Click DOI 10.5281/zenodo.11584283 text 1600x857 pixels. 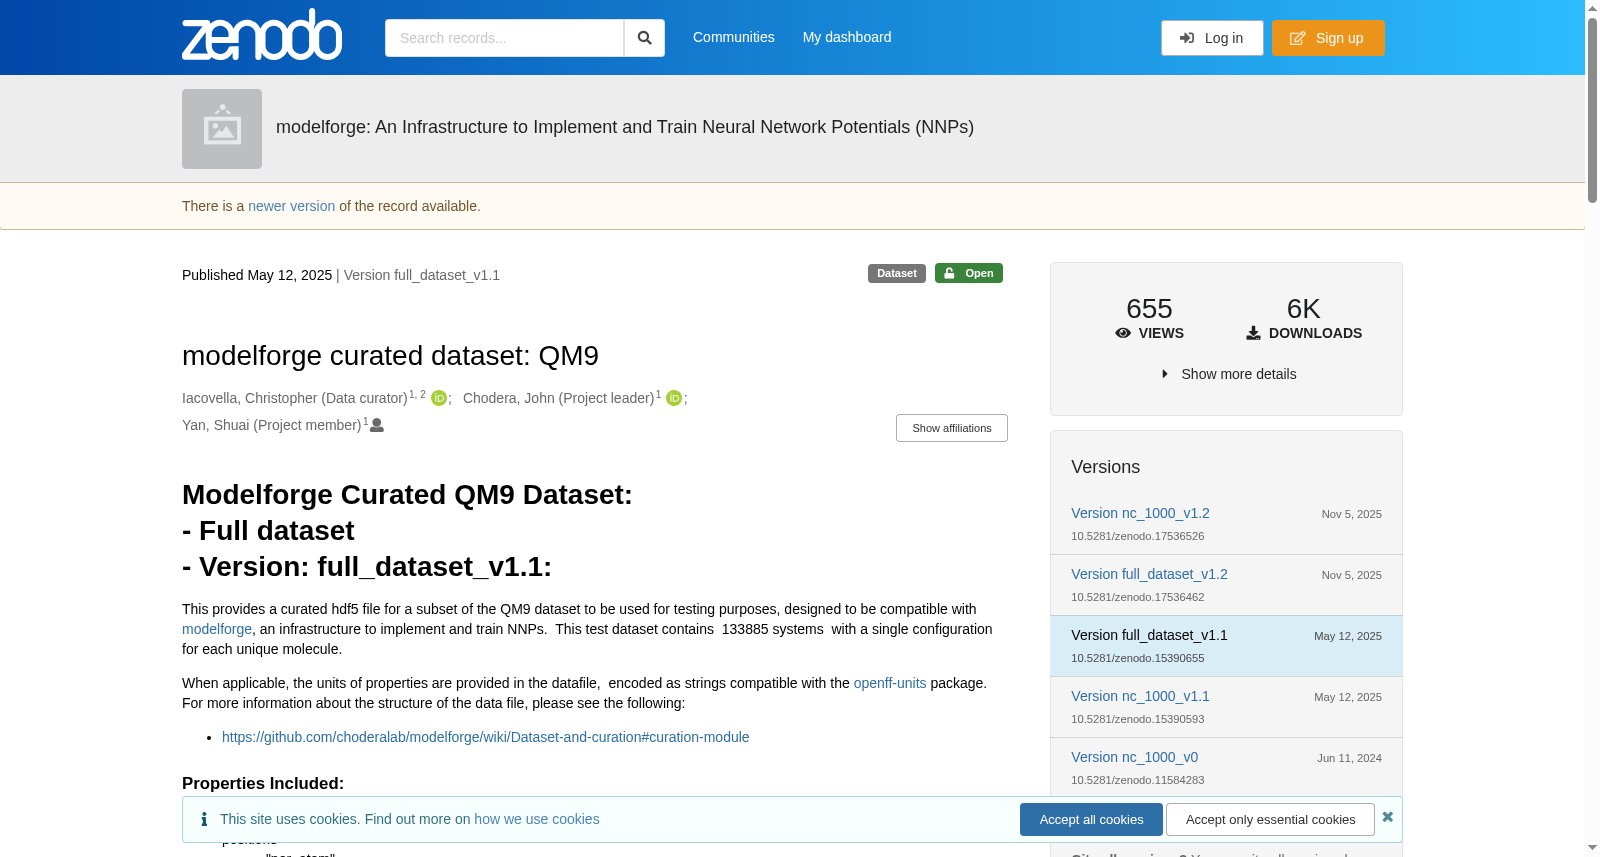(1138, 780)
